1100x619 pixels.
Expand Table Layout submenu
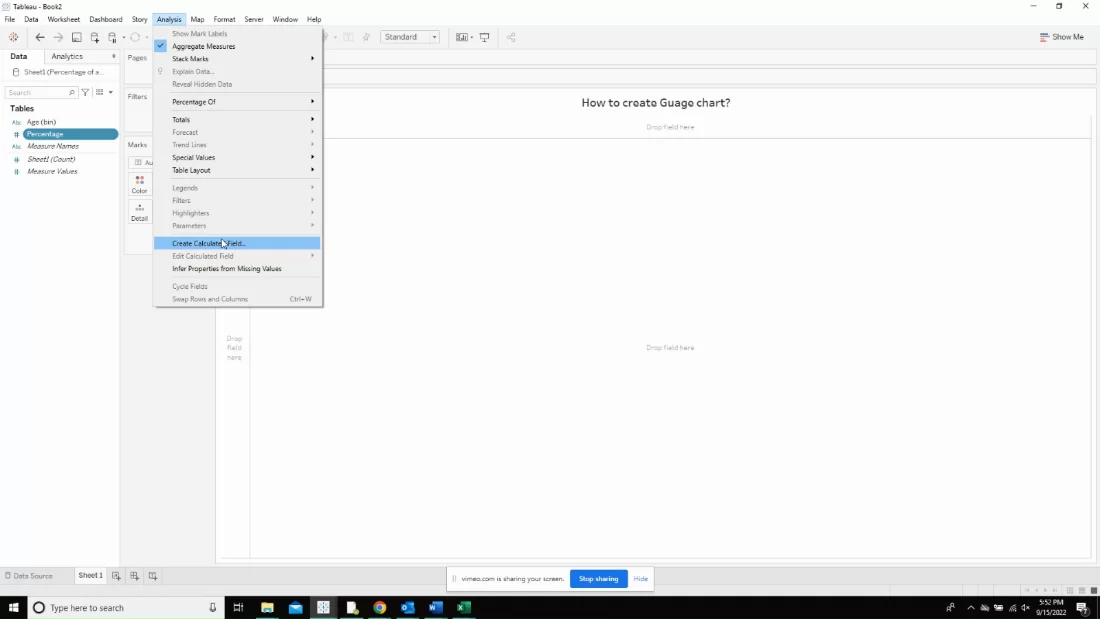(x=237, y=170)
